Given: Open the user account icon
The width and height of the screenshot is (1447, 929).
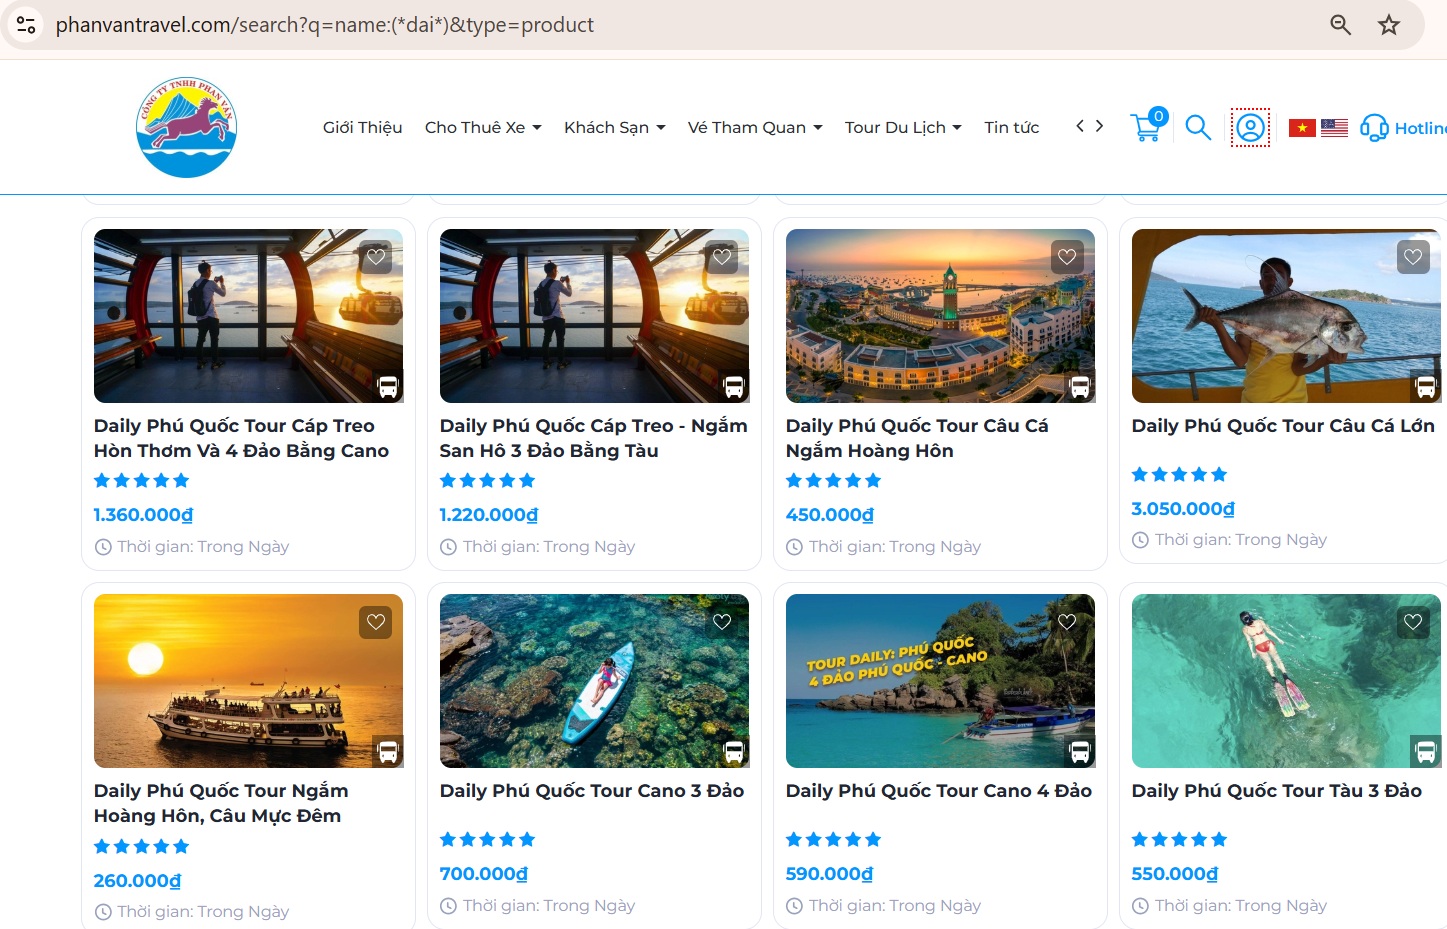Looking at the screenshot, I should point(1250,128).
